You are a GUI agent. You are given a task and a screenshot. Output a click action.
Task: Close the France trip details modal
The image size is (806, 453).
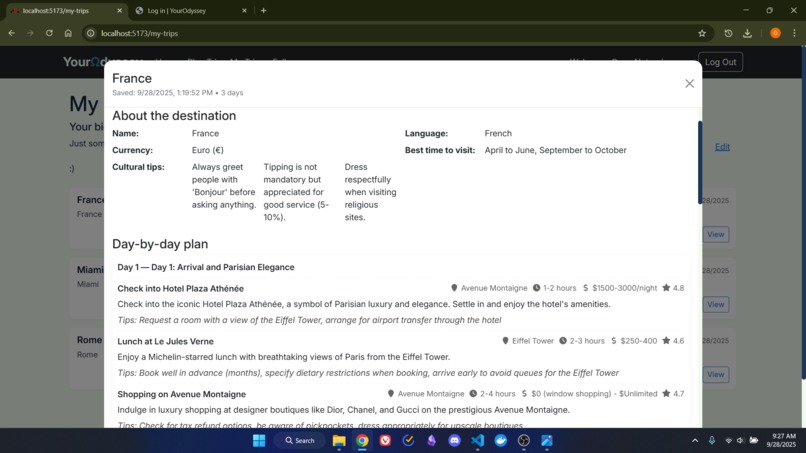coord(689,83)
